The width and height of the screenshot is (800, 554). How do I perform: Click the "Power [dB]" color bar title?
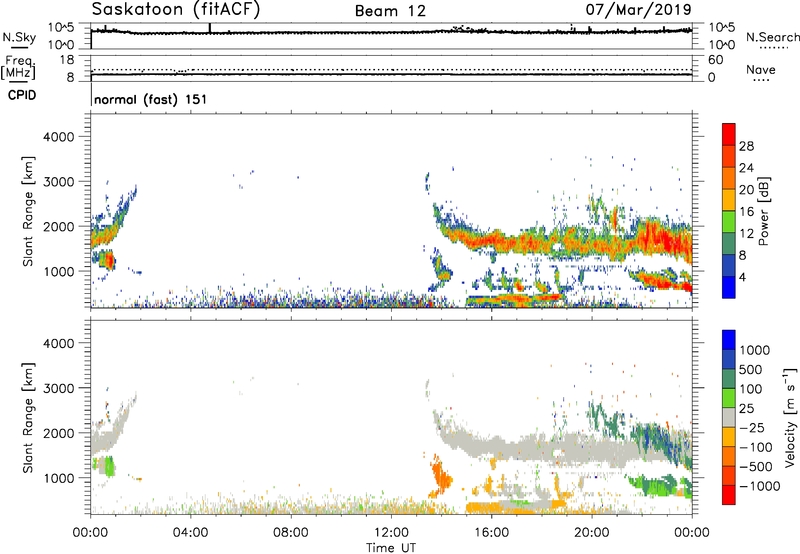click(764, 211)
